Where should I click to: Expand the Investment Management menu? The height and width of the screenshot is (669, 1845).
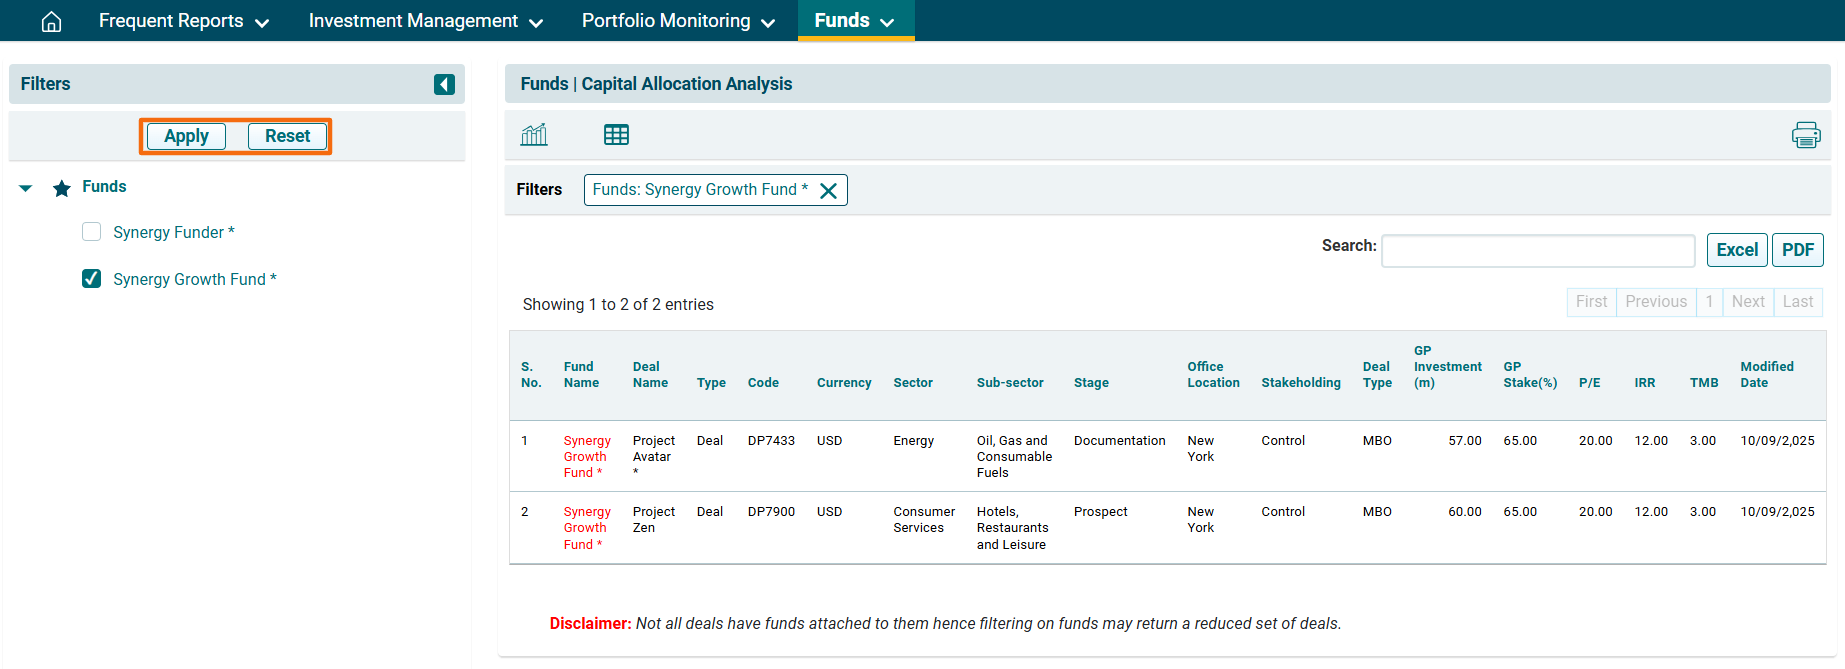click(x=425, y=21)
